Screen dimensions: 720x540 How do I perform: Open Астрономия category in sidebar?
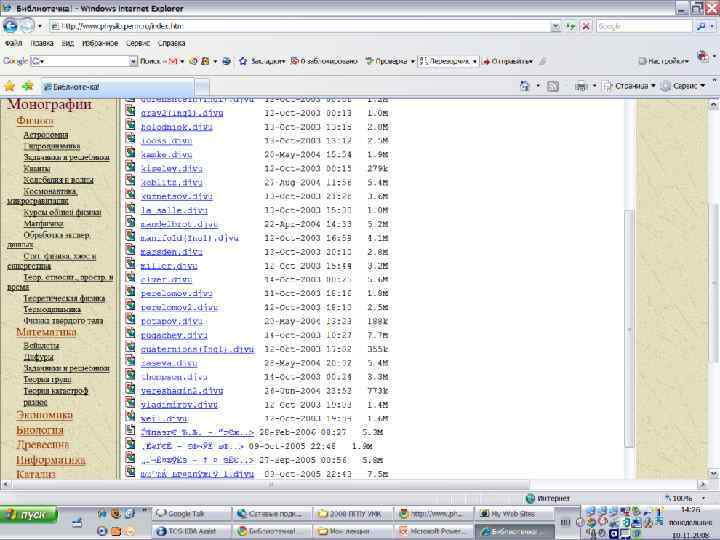point(46,135)
